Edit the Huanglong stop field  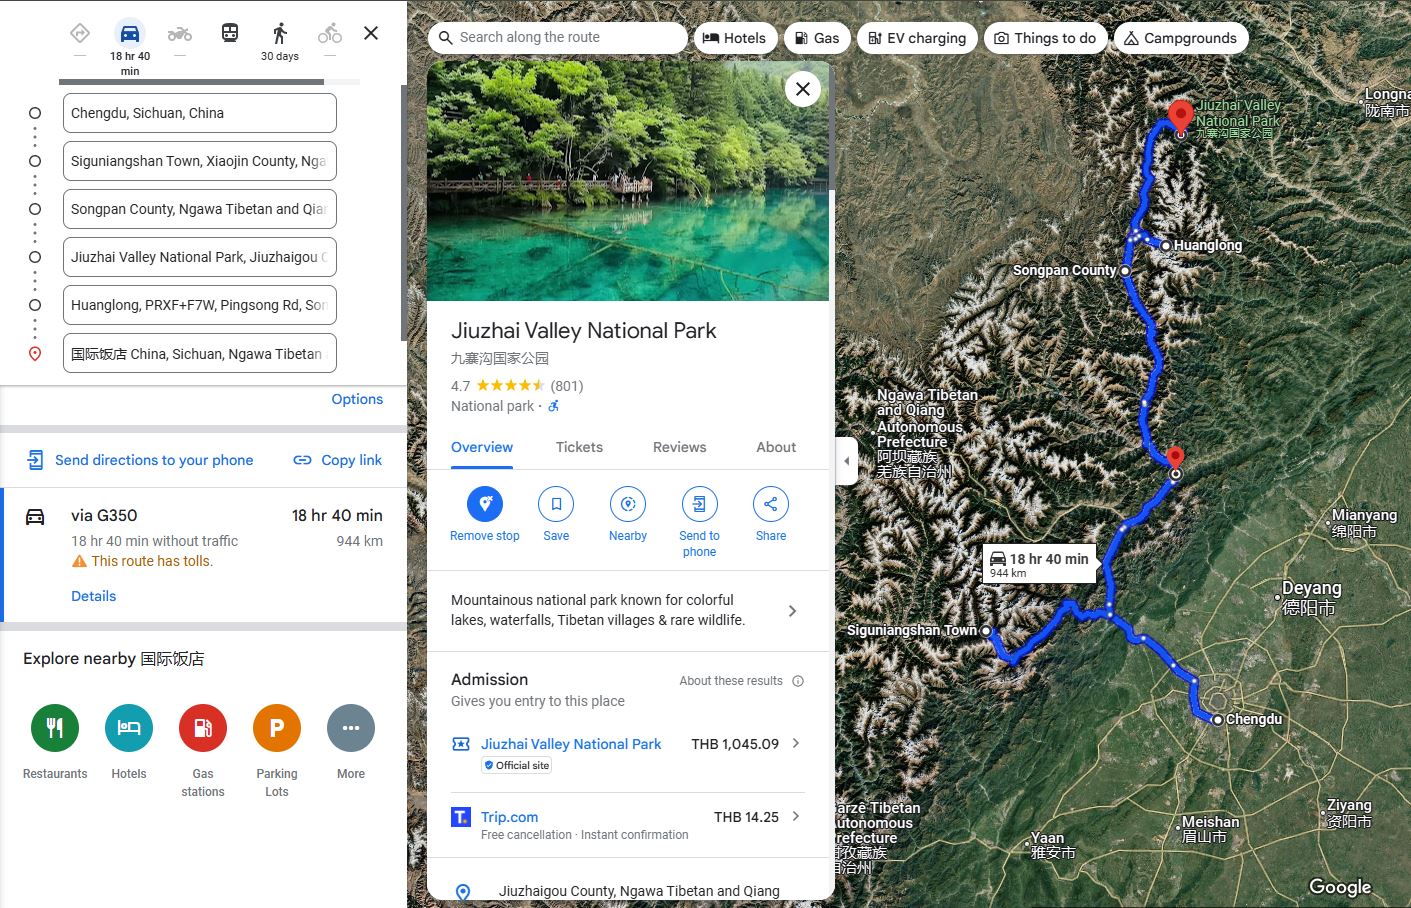tap(200, 305)
